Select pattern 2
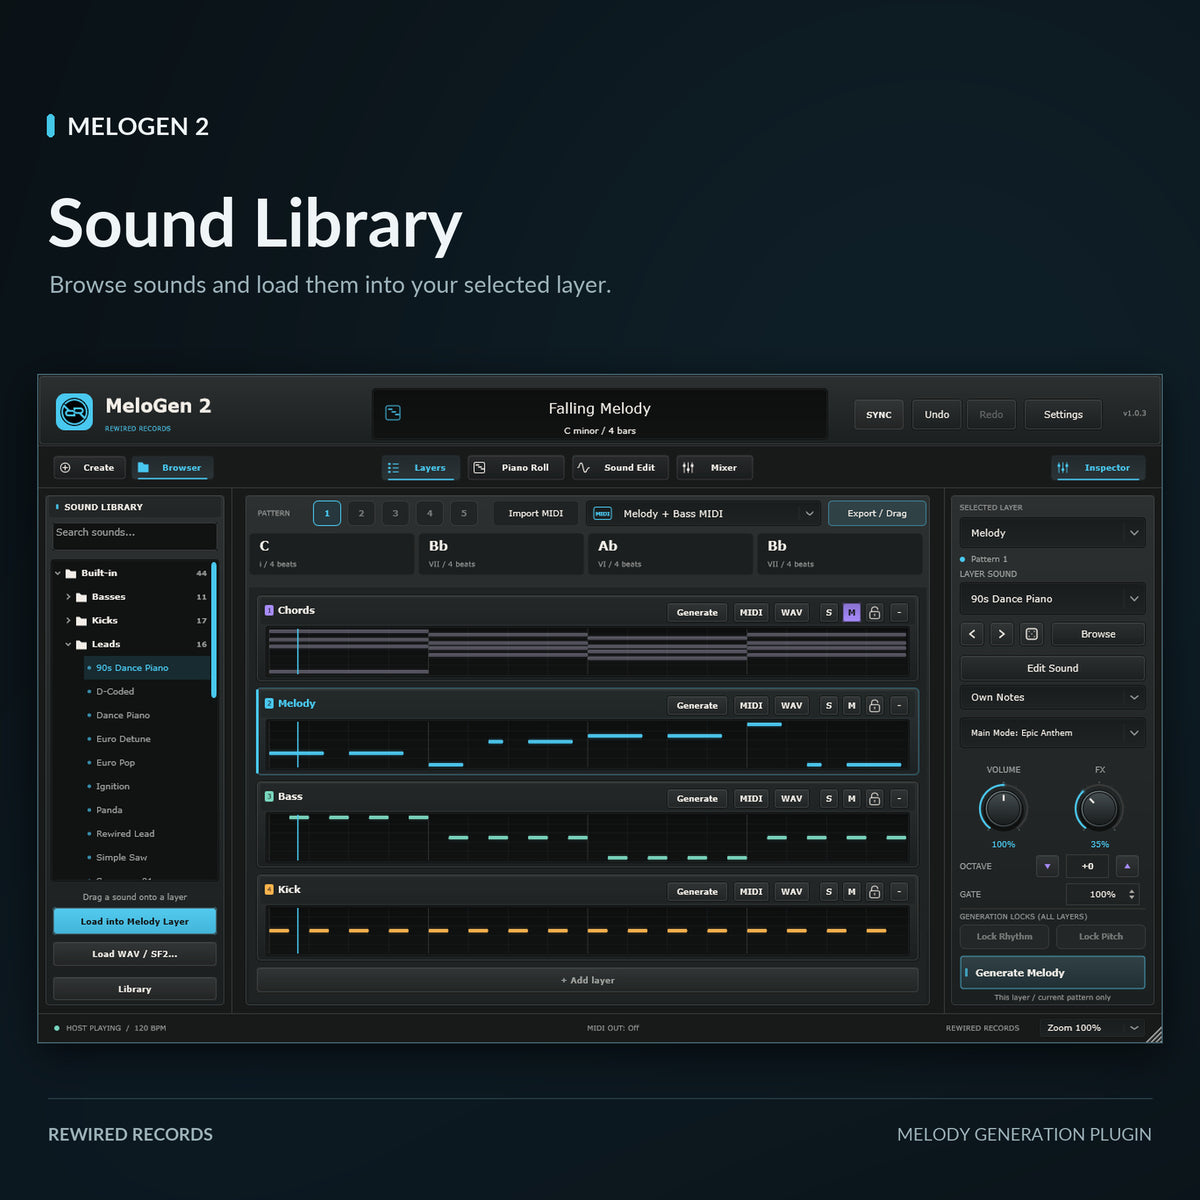Image resolution: width=1200 pixels, height=1200 pixels. click(x=361, y=513)
